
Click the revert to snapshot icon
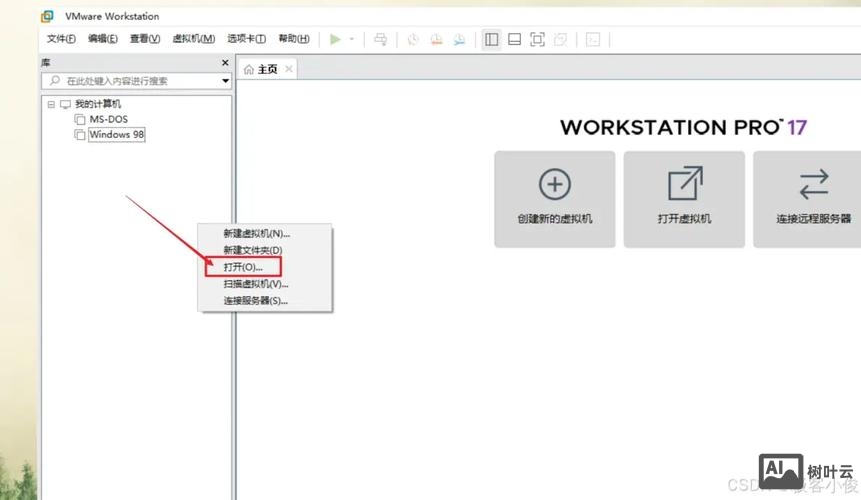pyautogui.click(x=435, y=39)
